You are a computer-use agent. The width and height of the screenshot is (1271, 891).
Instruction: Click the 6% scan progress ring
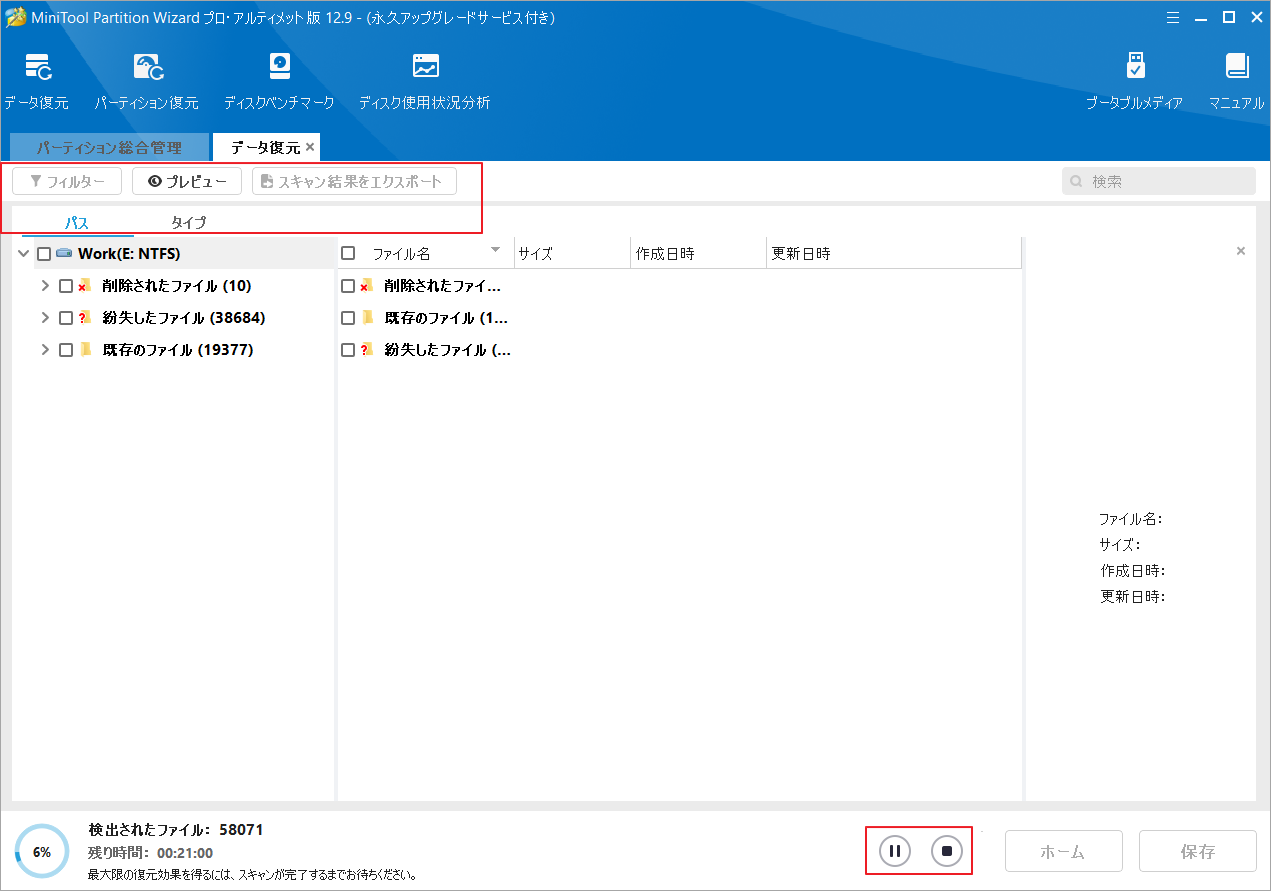(x=42, y=851)
